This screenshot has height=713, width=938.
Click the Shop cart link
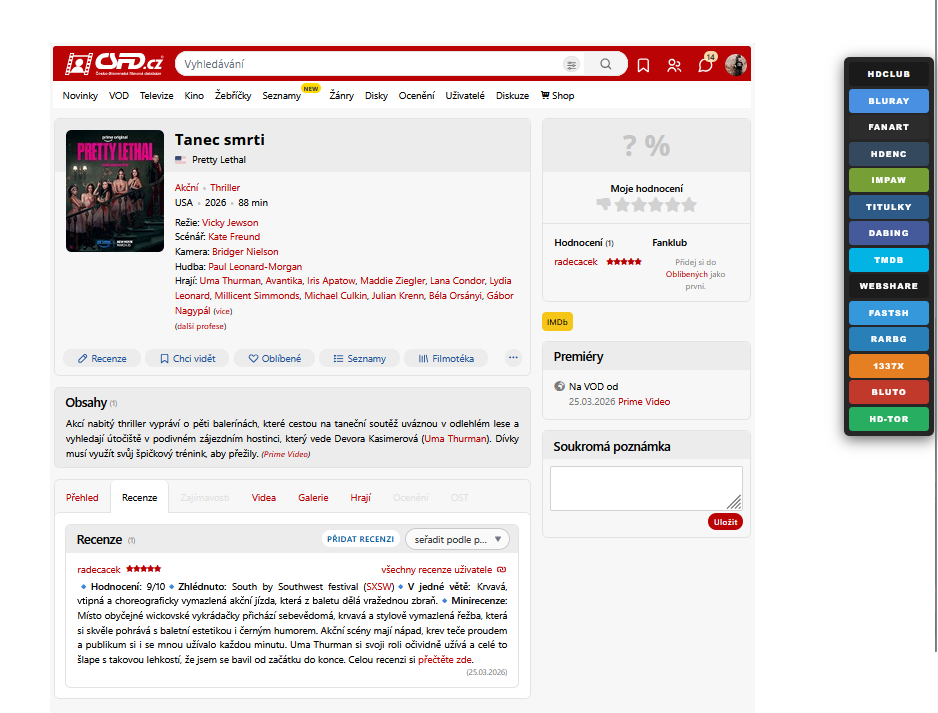coord(557,96)
